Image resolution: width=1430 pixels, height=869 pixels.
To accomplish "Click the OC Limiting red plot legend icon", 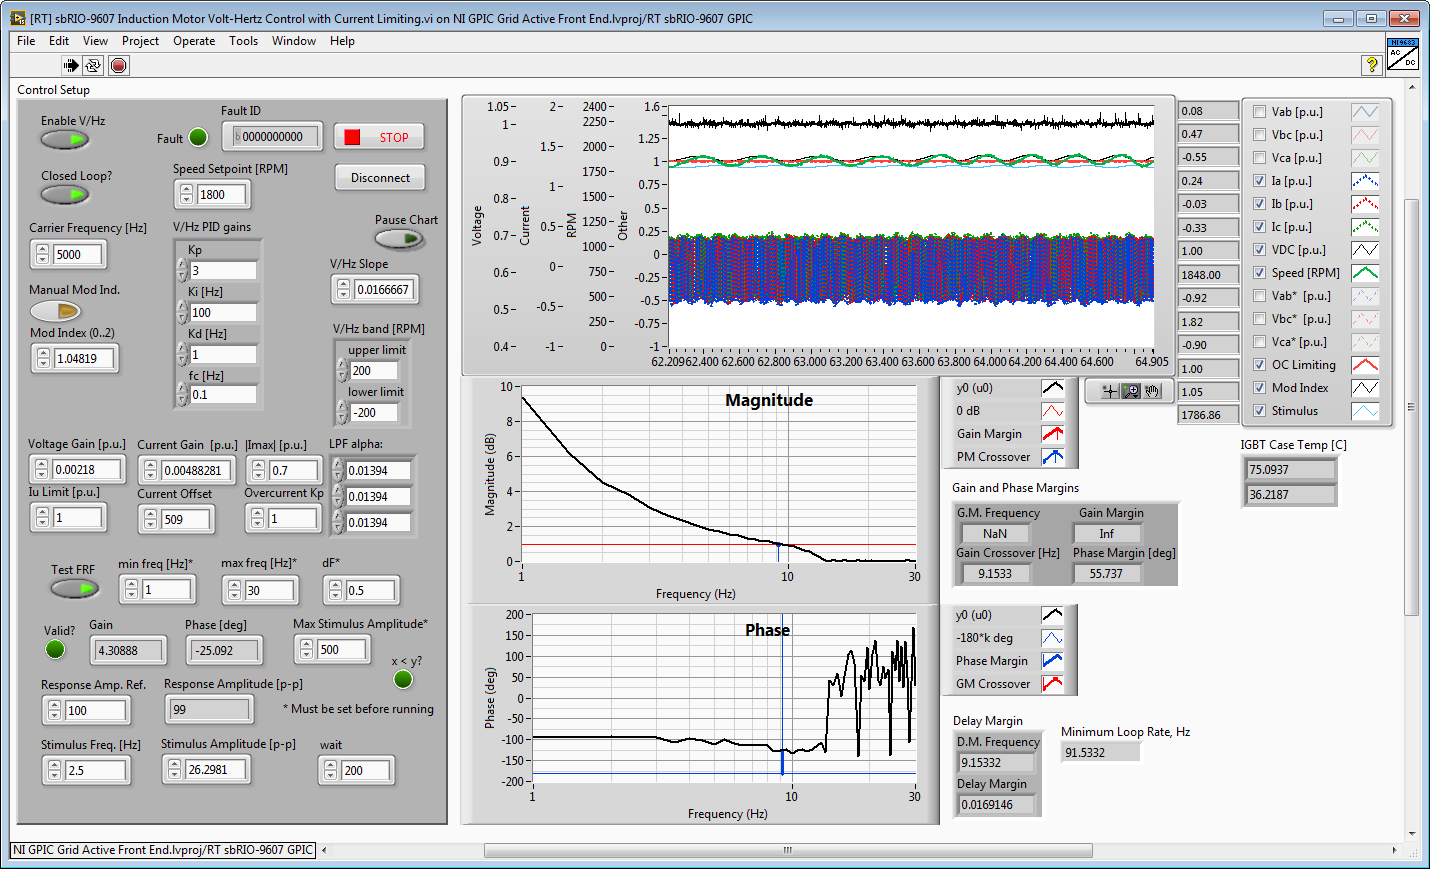I will 1365,365.
